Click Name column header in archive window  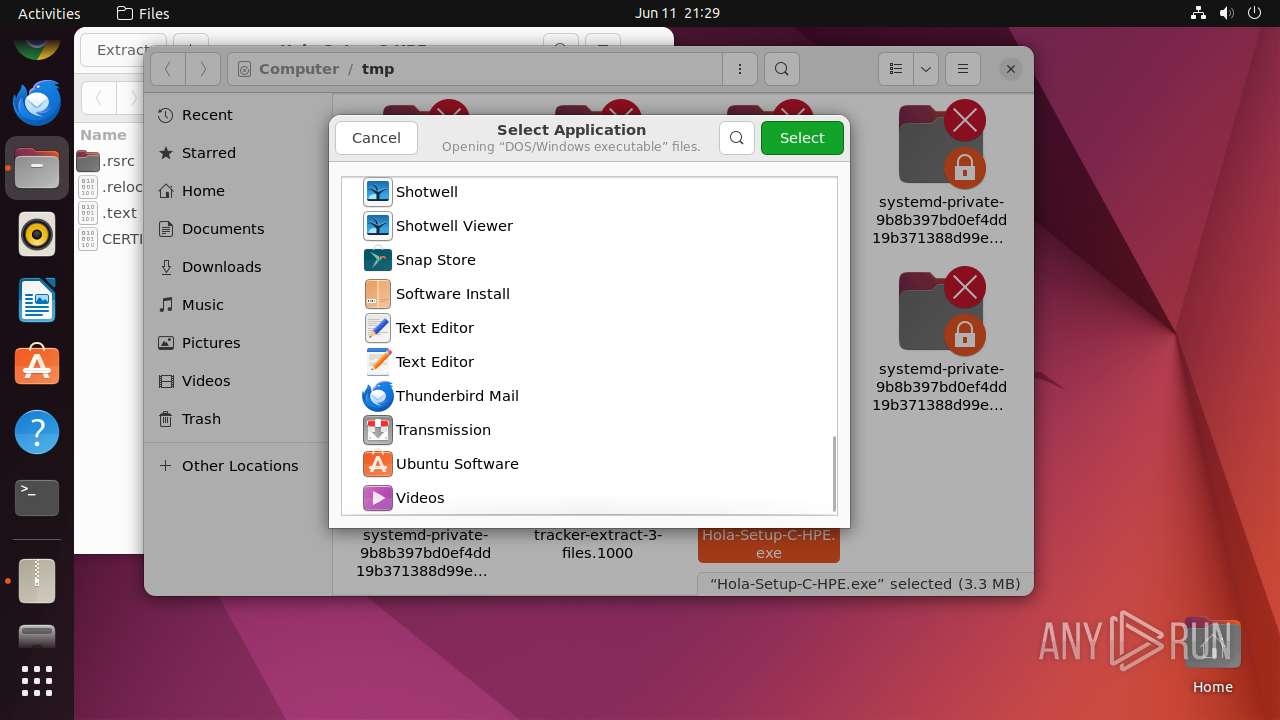tap(103, 135)
